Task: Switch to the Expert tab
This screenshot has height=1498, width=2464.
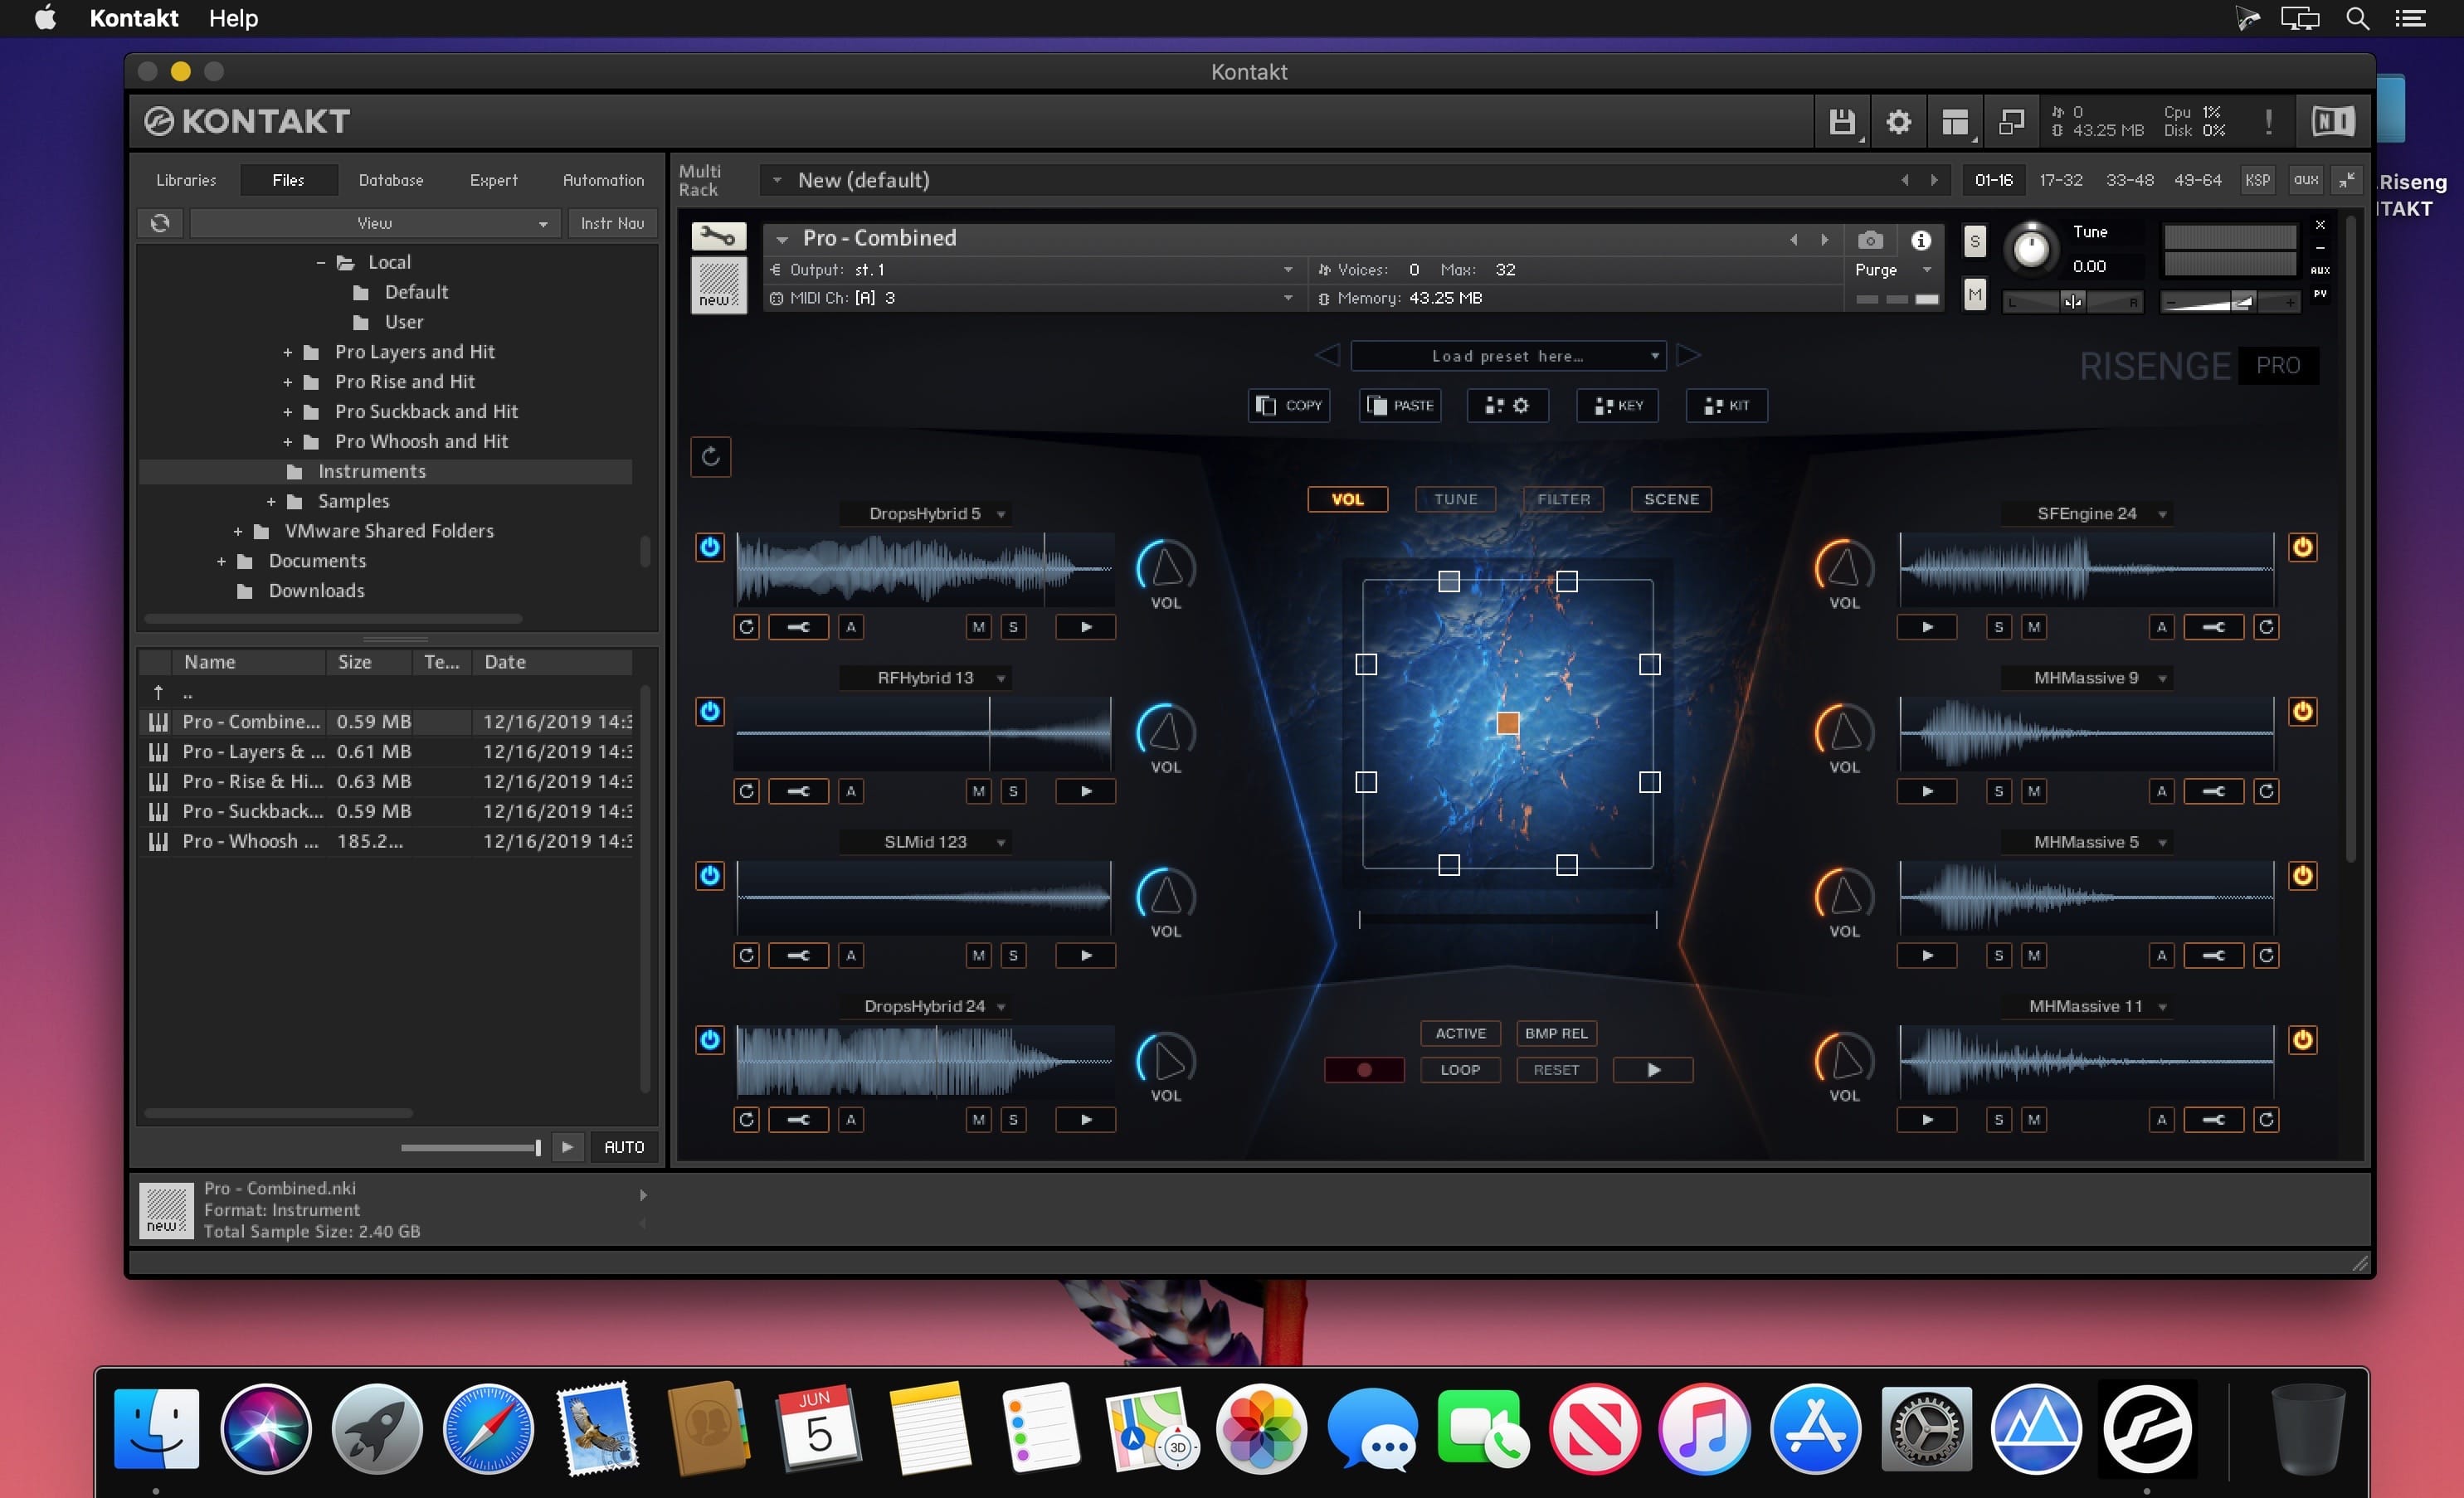Action: pos(494,180)
